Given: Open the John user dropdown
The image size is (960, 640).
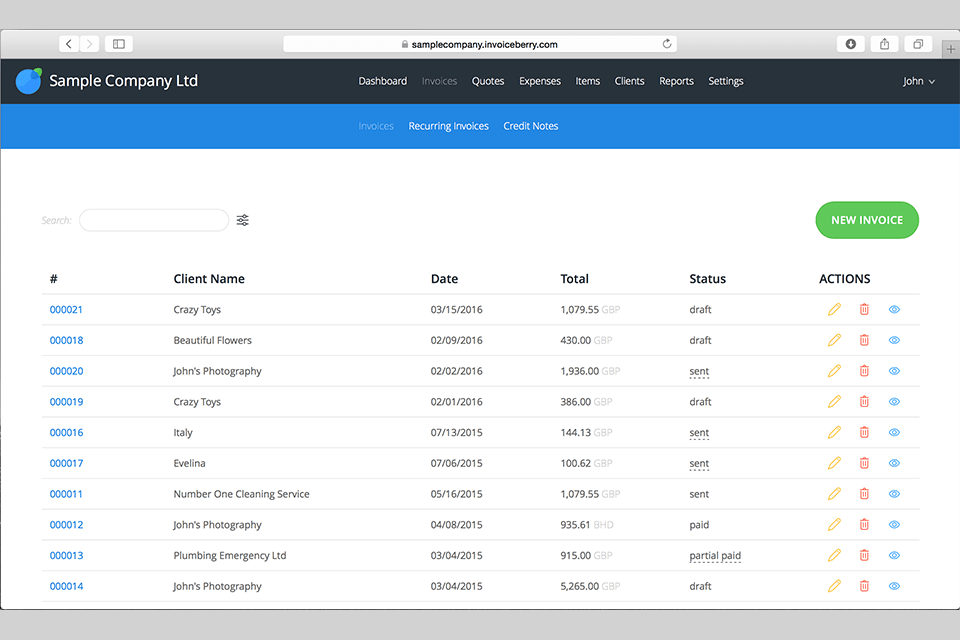Looking at the screenshot, I should pyautogui.click(x=918, y=81).
